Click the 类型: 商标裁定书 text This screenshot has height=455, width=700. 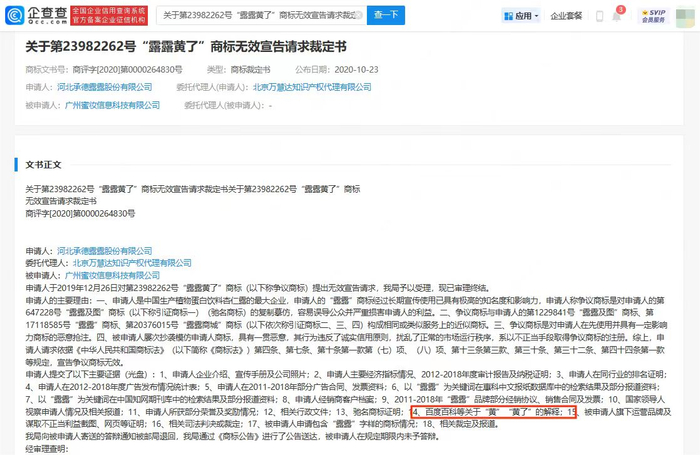238,70
